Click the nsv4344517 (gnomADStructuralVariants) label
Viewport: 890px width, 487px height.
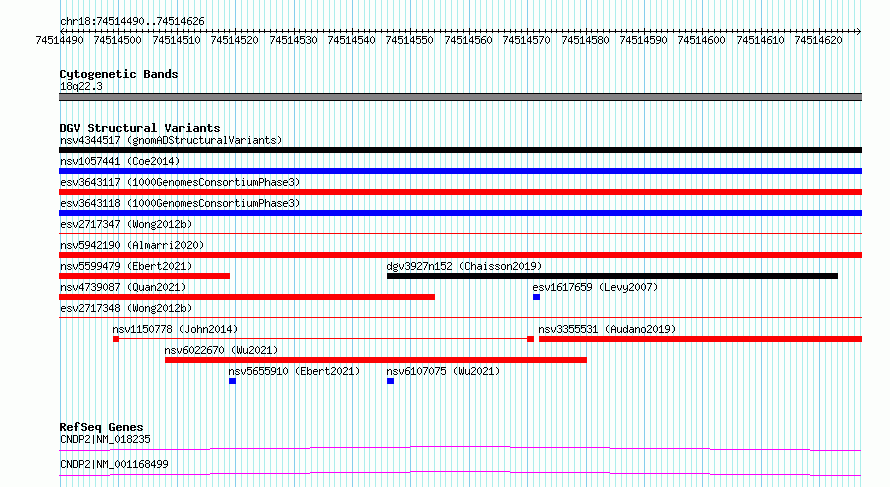171,140
